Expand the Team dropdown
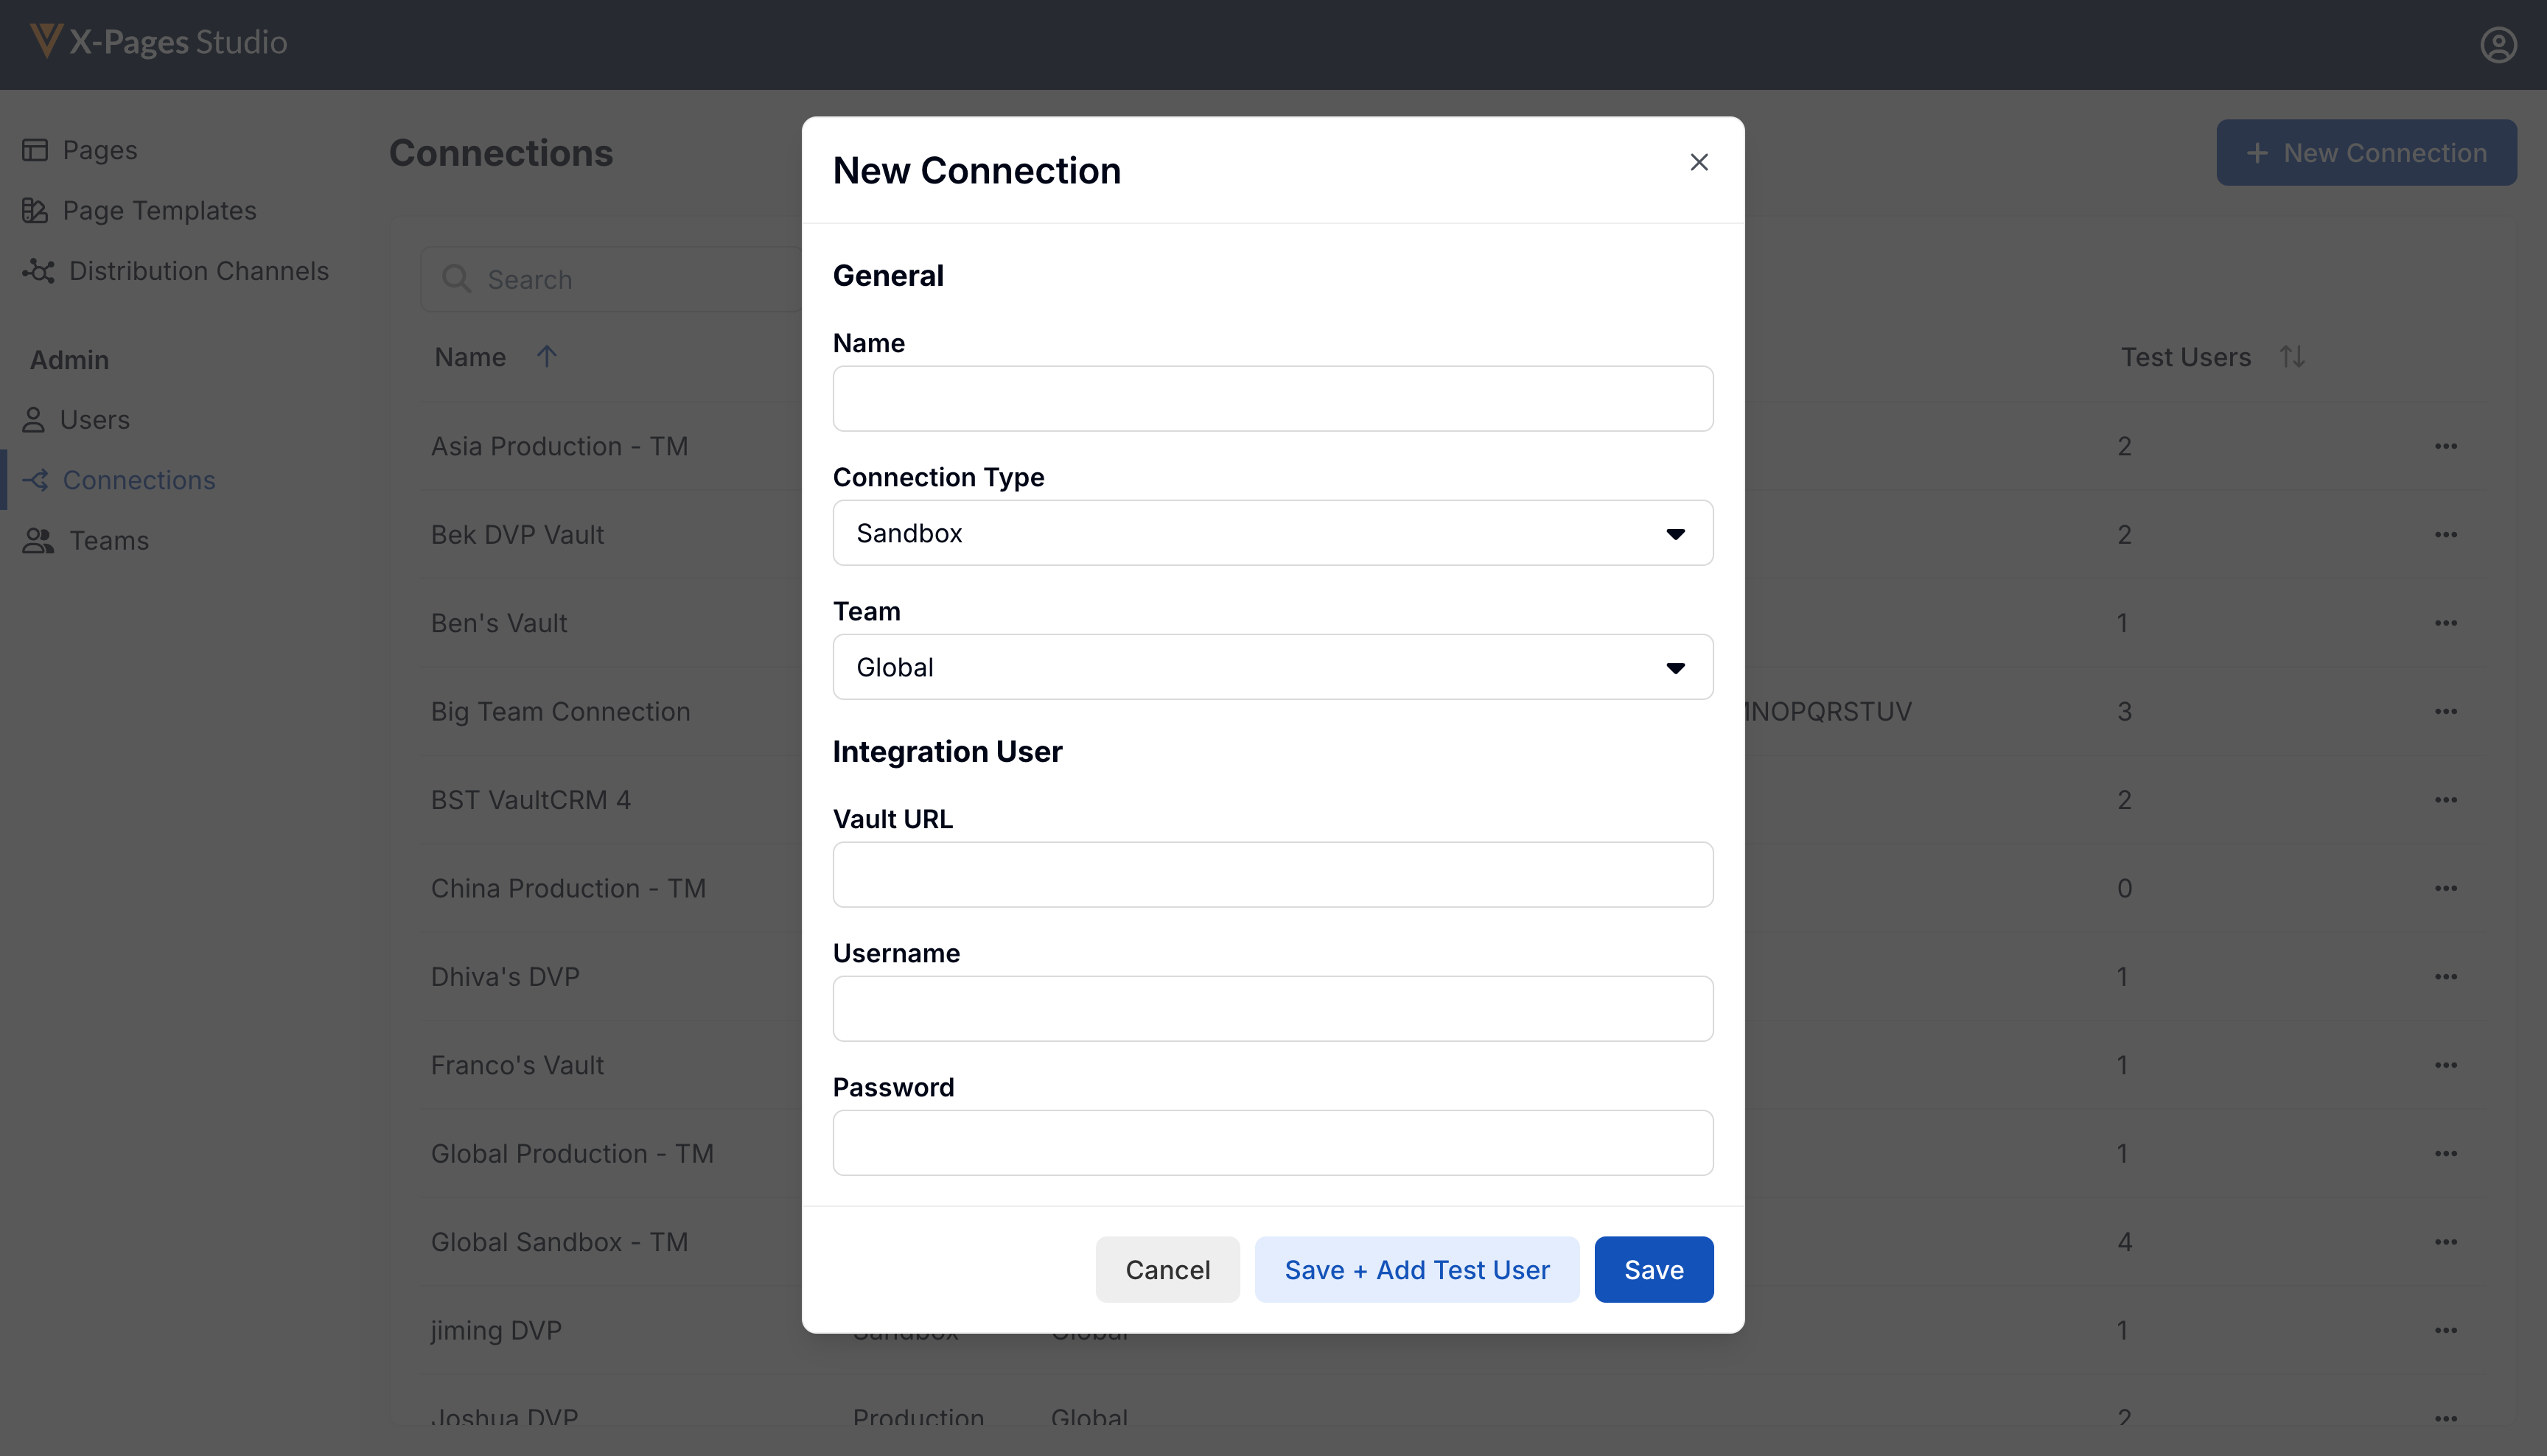Viewport: 2547px width, 1456px height. tap(1272, 667)
